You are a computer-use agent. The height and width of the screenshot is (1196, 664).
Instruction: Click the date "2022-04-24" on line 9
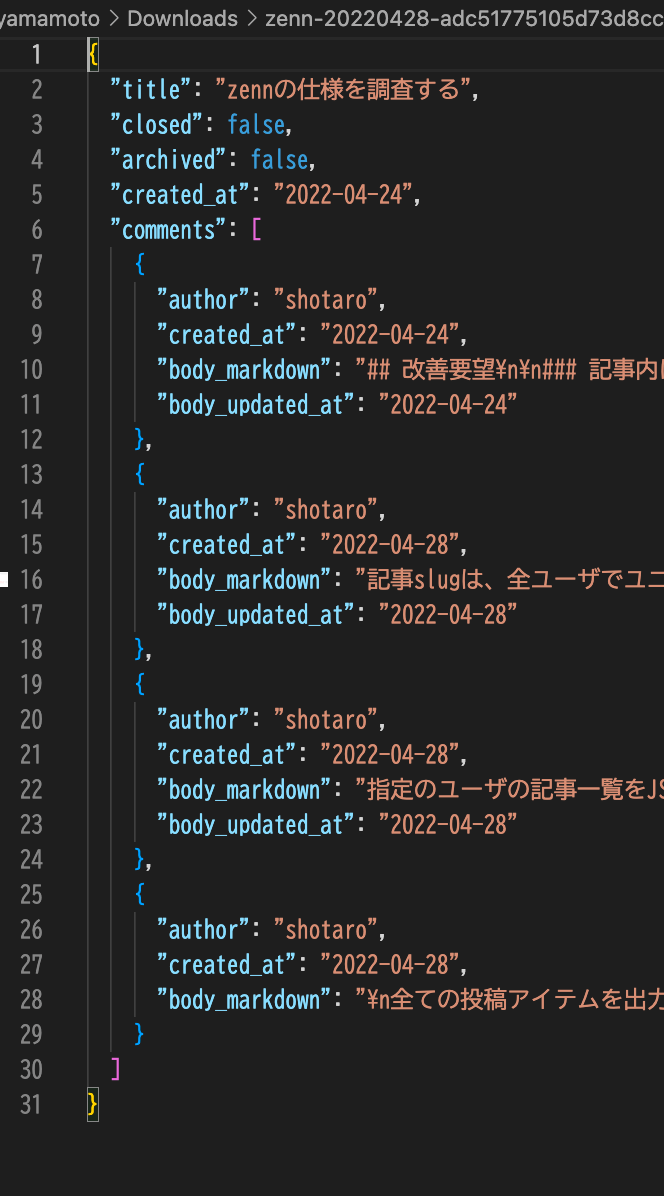(x=390, y=335)
